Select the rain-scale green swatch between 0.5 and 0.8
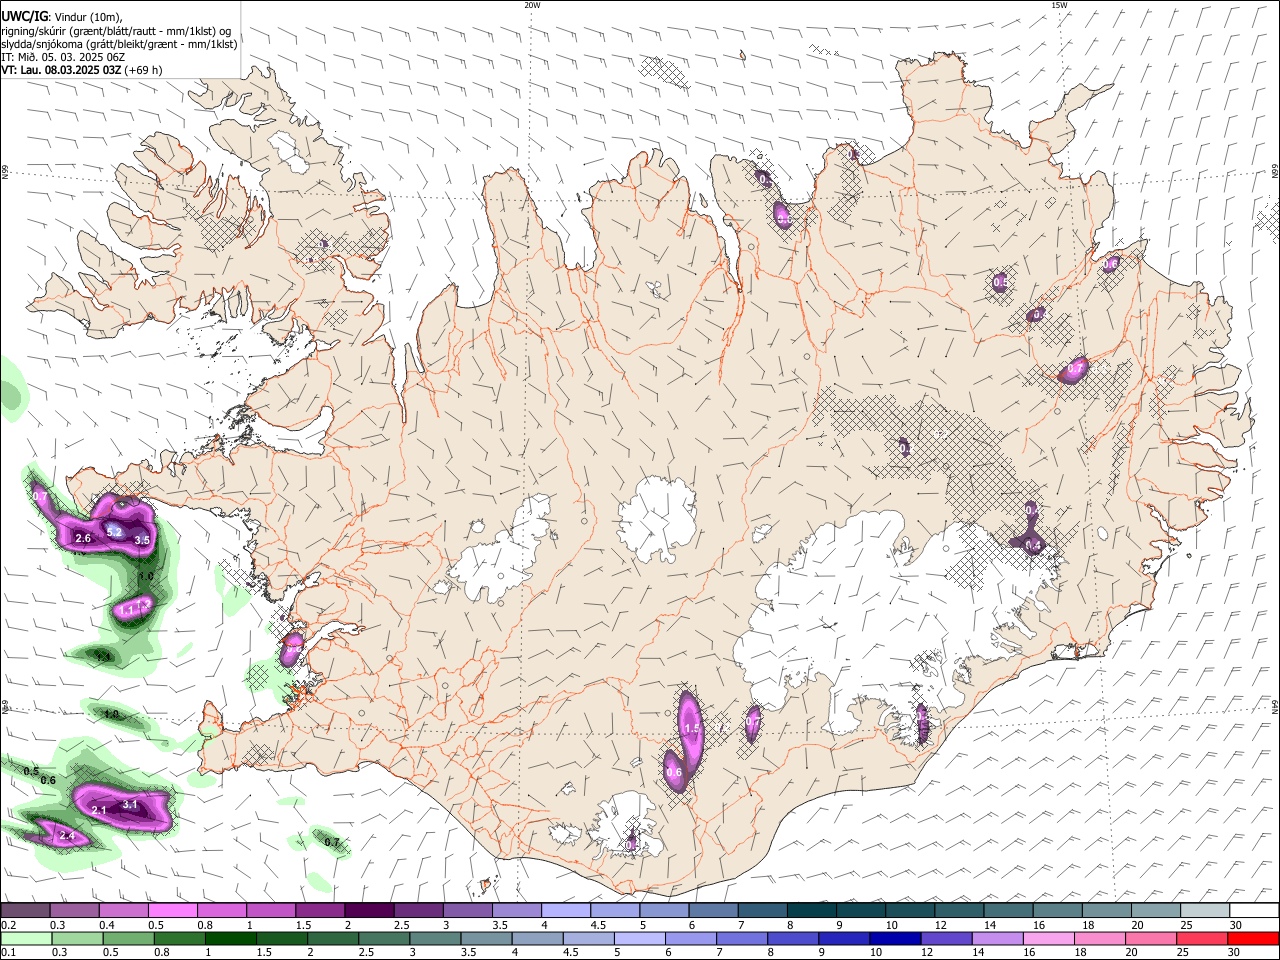Viewport: 1280px width, 960px height. tap(127, 938)
